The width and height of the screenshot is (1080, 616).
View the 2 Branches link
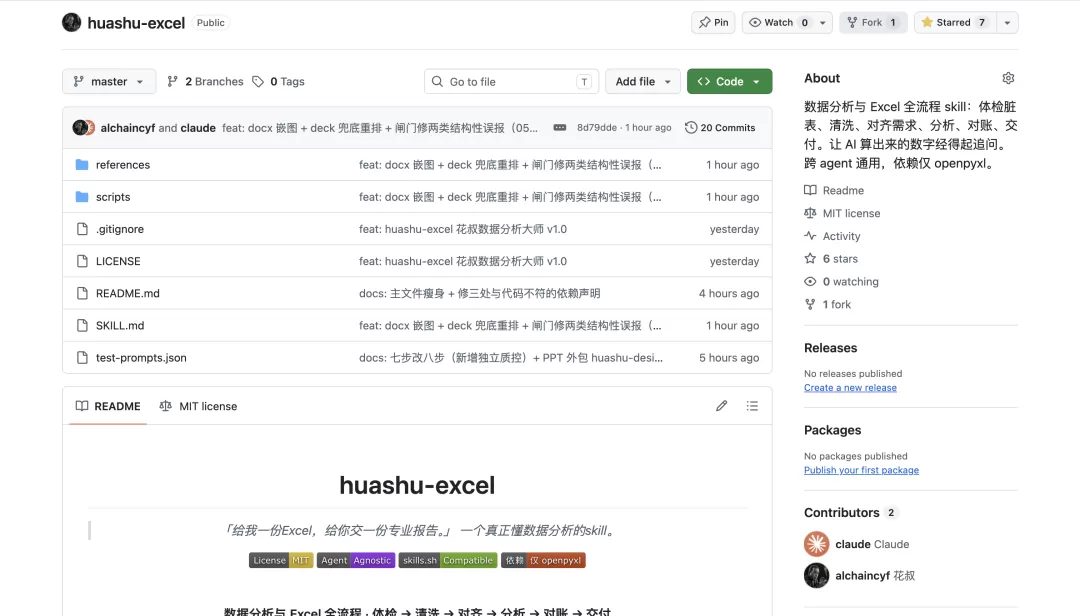coord(205,81)
